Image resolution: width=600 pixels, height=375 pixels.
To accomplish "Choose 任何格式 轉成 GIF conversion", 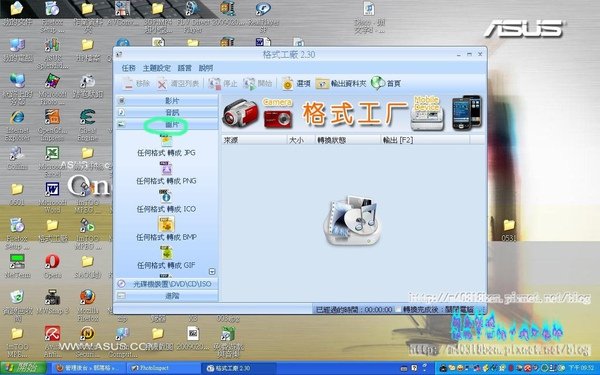I will (166, 258).
